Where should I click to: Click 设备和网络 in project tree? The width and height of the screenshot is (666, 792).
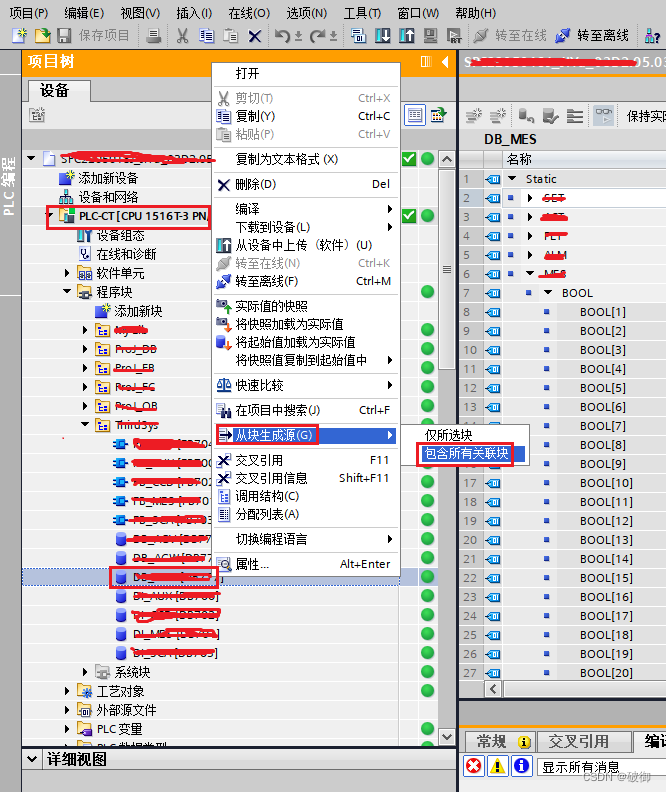point(108,197)
